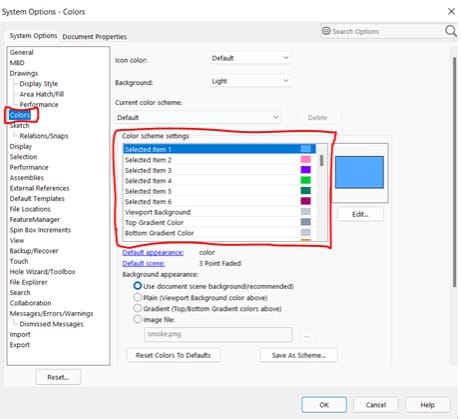Screen dimensions: 461x419
Task: Click the OK button
Action: coord(324,405)
